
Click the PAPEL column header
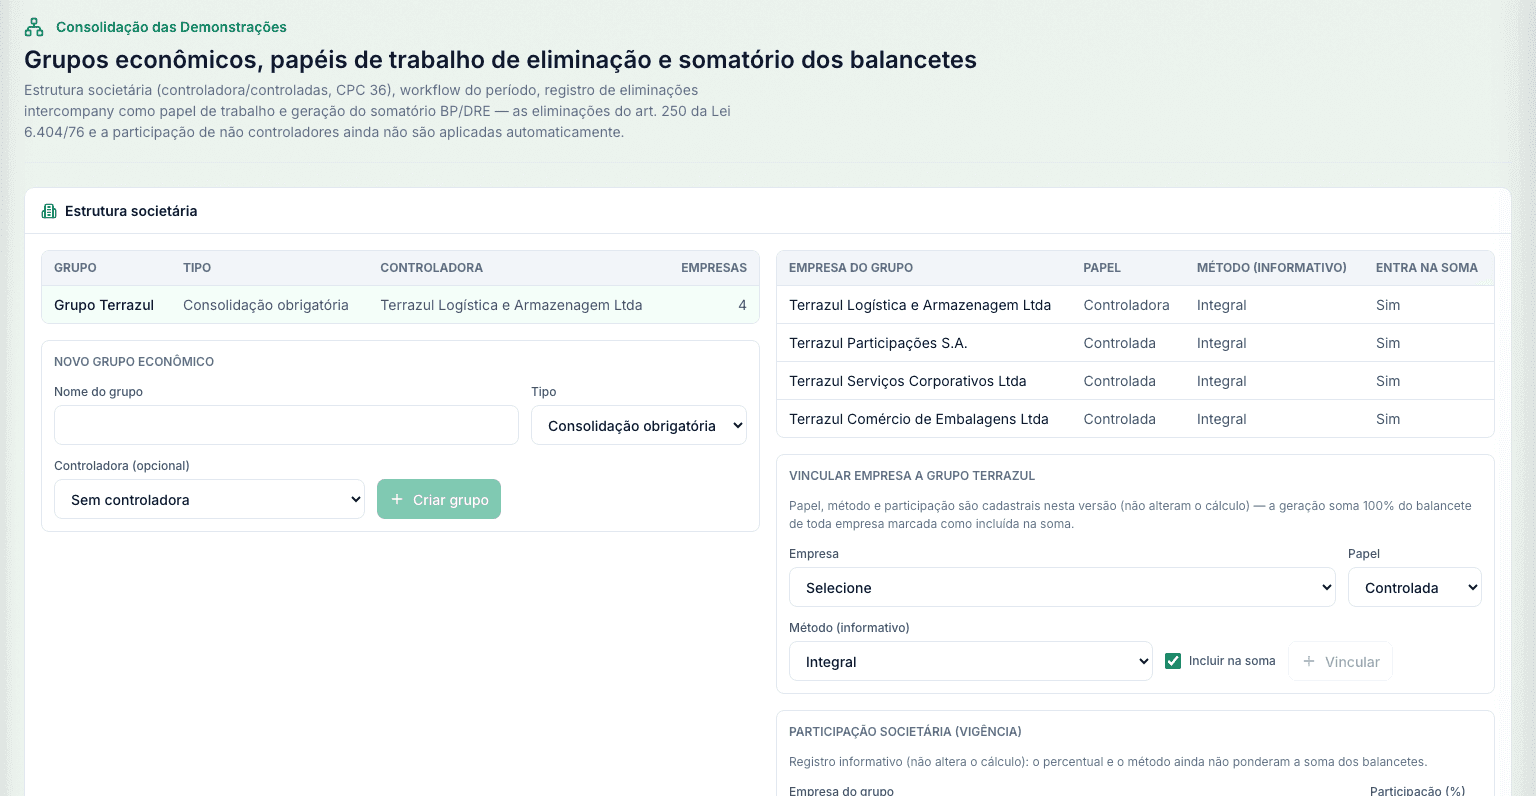[x=1102, y=268]
